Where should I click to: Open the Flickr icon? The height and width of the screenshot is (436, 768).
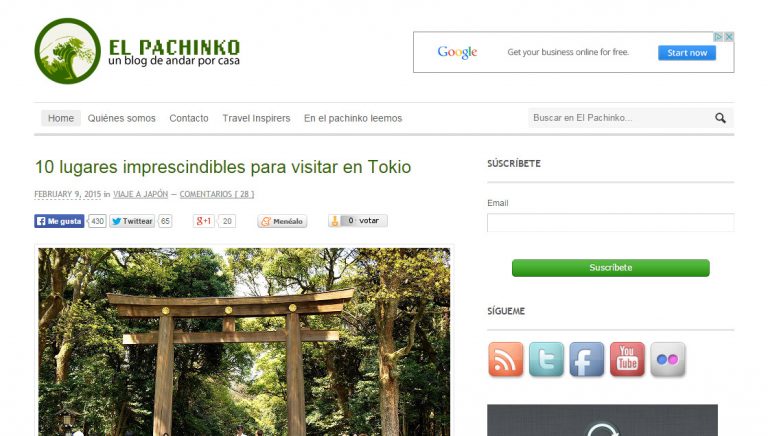[668, 360]
